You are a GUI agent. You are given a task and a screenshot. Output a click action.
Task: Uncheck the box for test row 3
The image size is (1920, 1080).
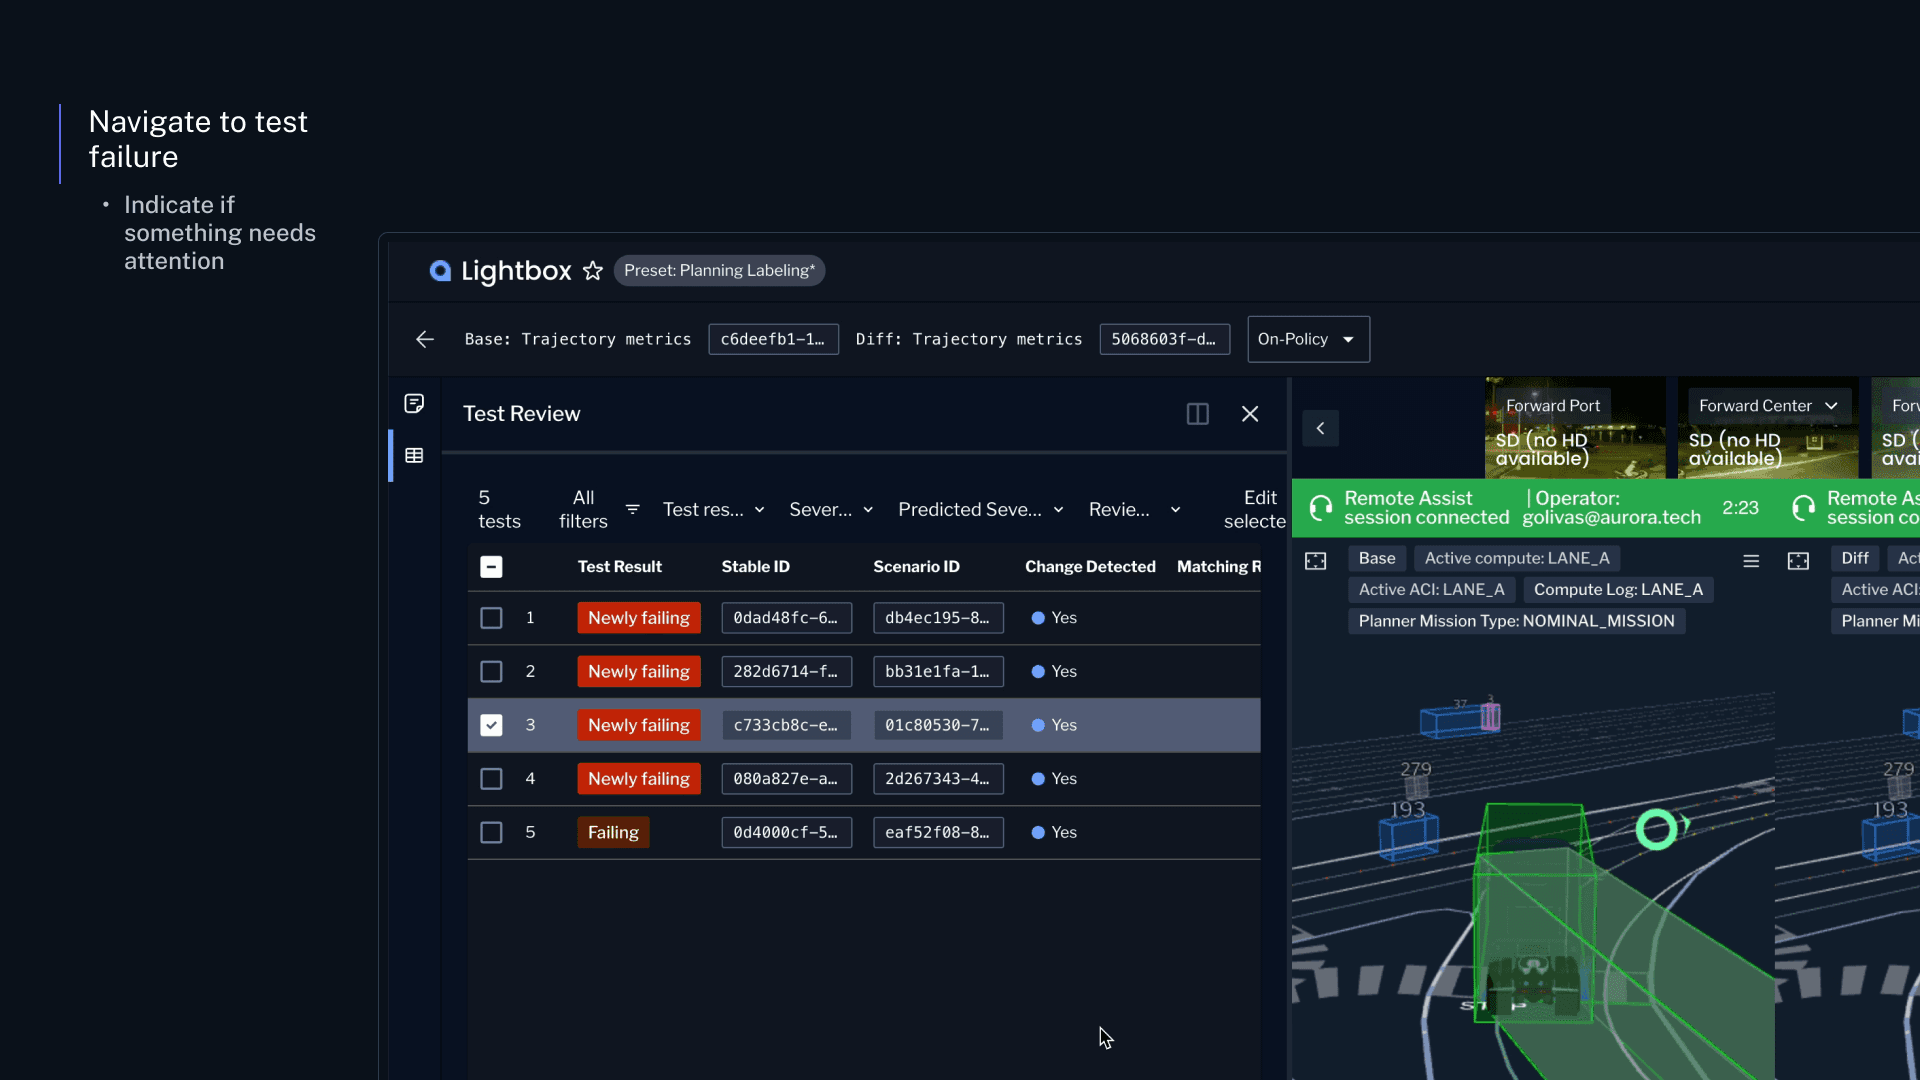491,725
